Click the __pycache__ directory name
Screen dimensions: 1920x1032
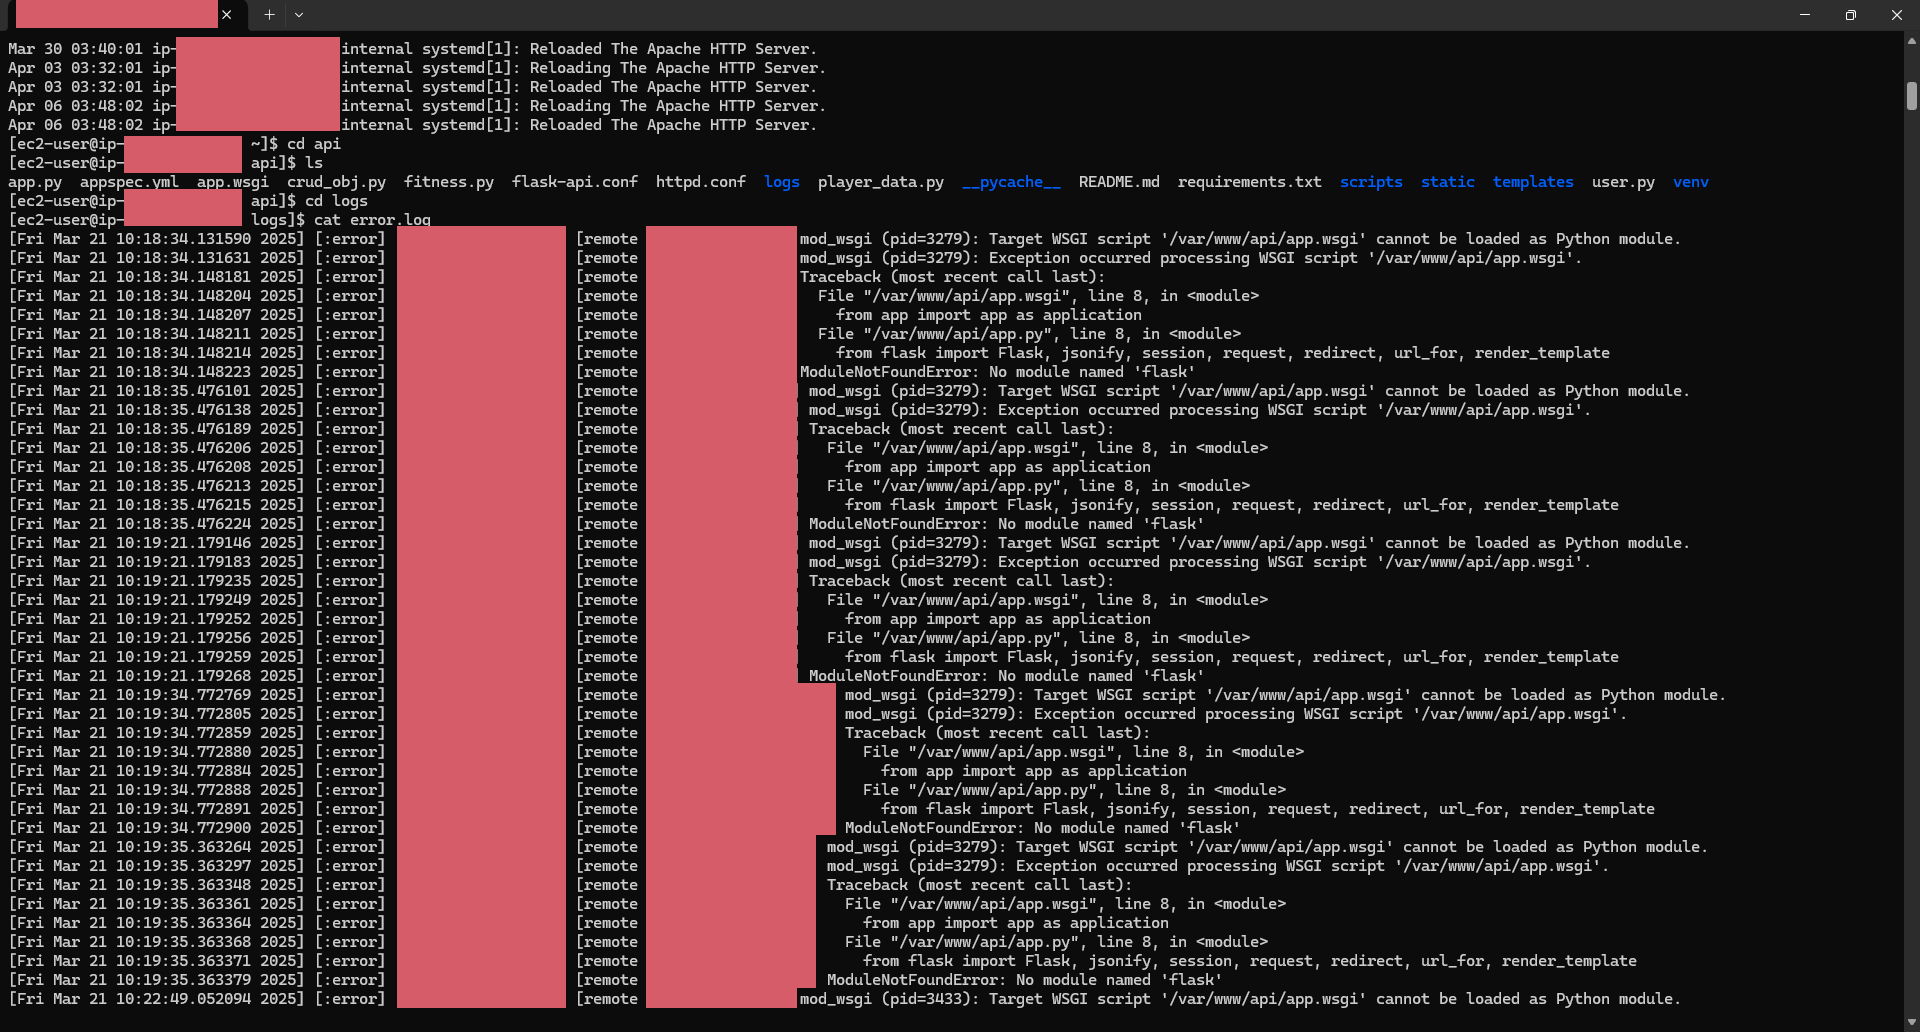[x=1010, y=182]
